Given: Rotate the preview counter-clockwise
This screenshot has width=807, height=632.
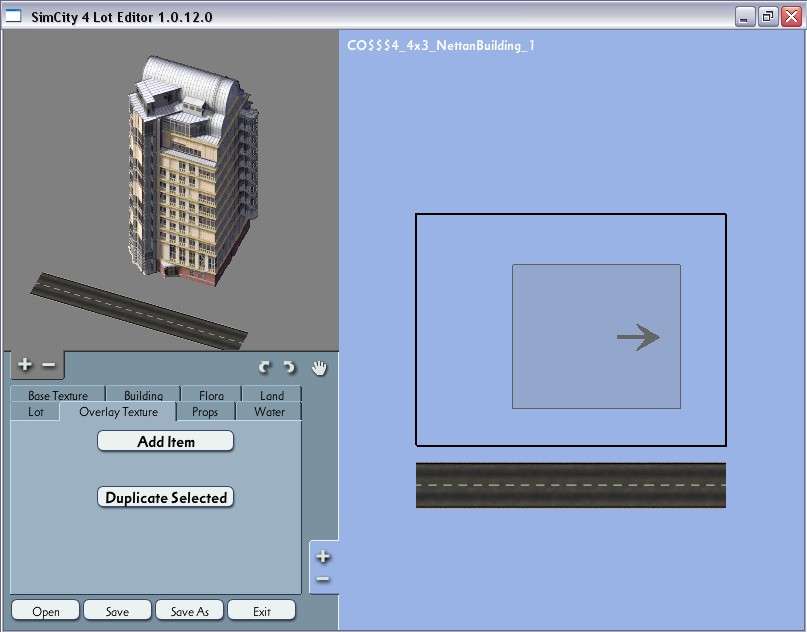Looking at the screenshot, I should coord(265,367).
